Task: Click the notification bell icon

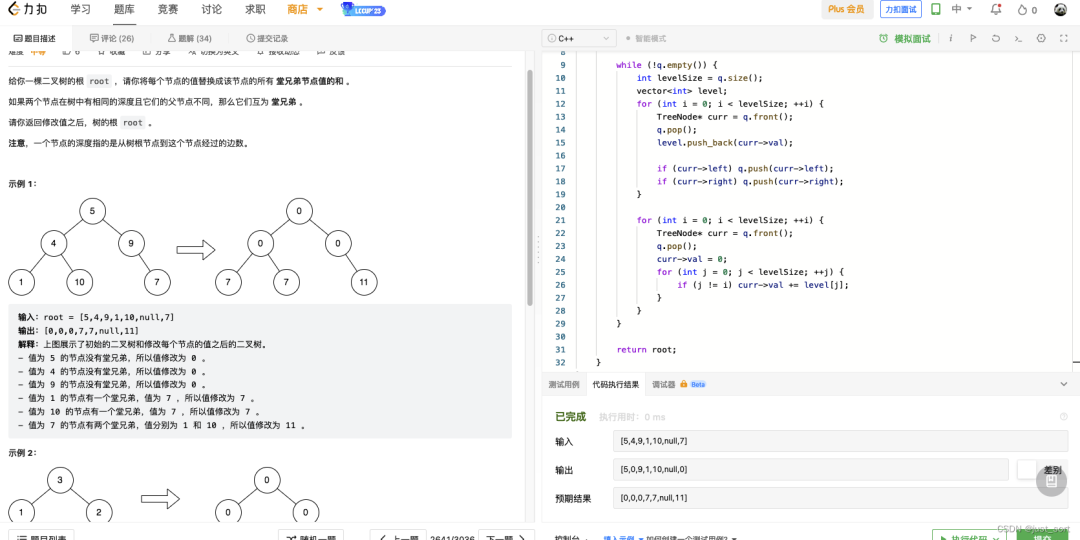Action: 996,9
